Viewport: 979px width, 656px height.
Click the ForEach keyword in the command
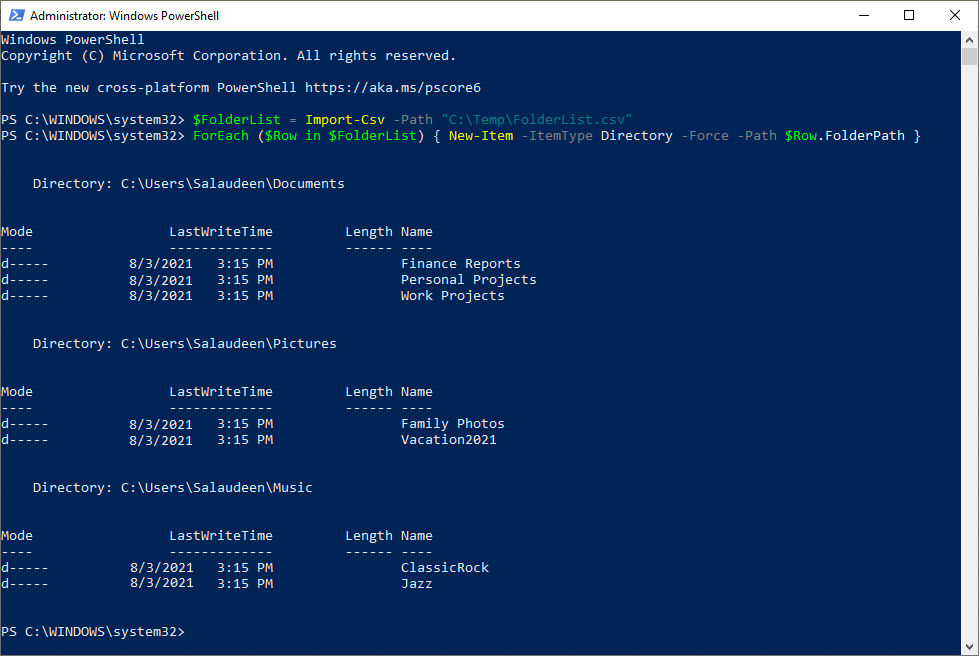220,135
